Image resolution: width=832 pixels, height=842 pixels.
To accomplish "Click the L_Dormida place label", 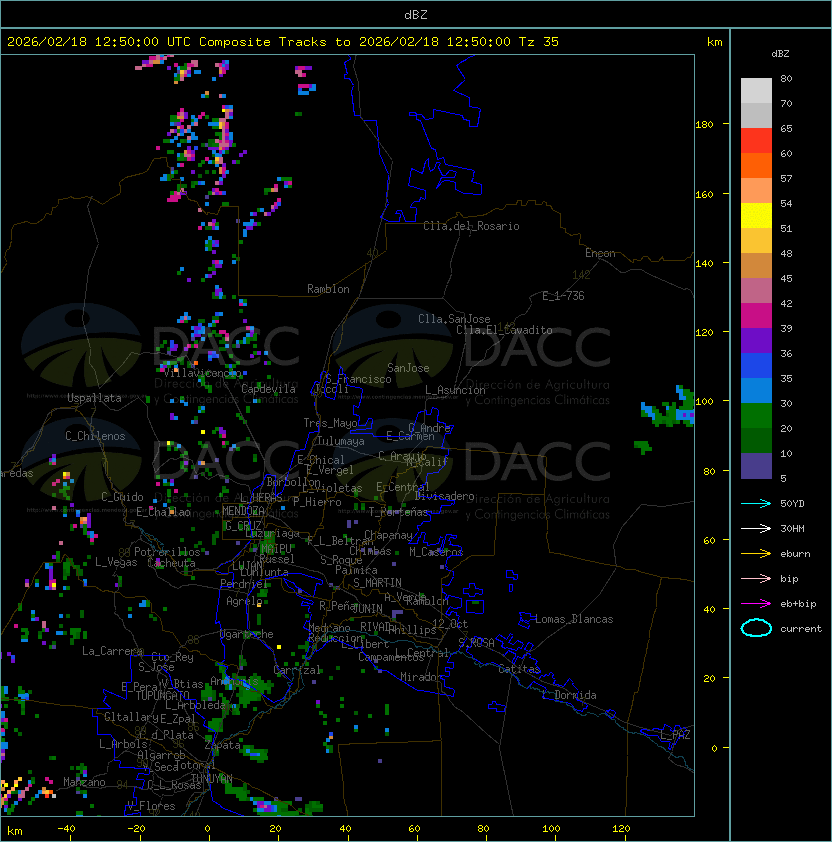I will [x=569, y=695].
